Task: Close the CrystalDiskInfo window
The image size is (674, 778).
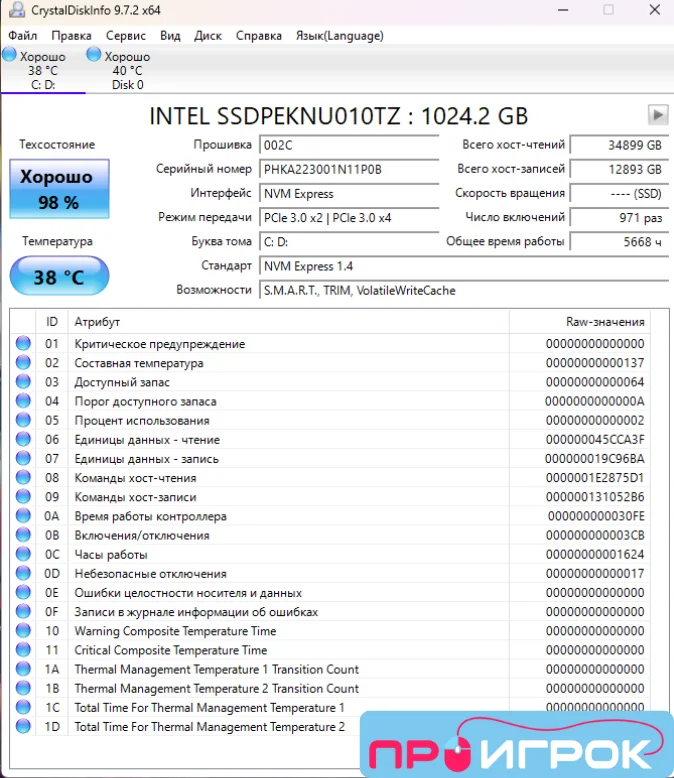Action: (654, 10)
